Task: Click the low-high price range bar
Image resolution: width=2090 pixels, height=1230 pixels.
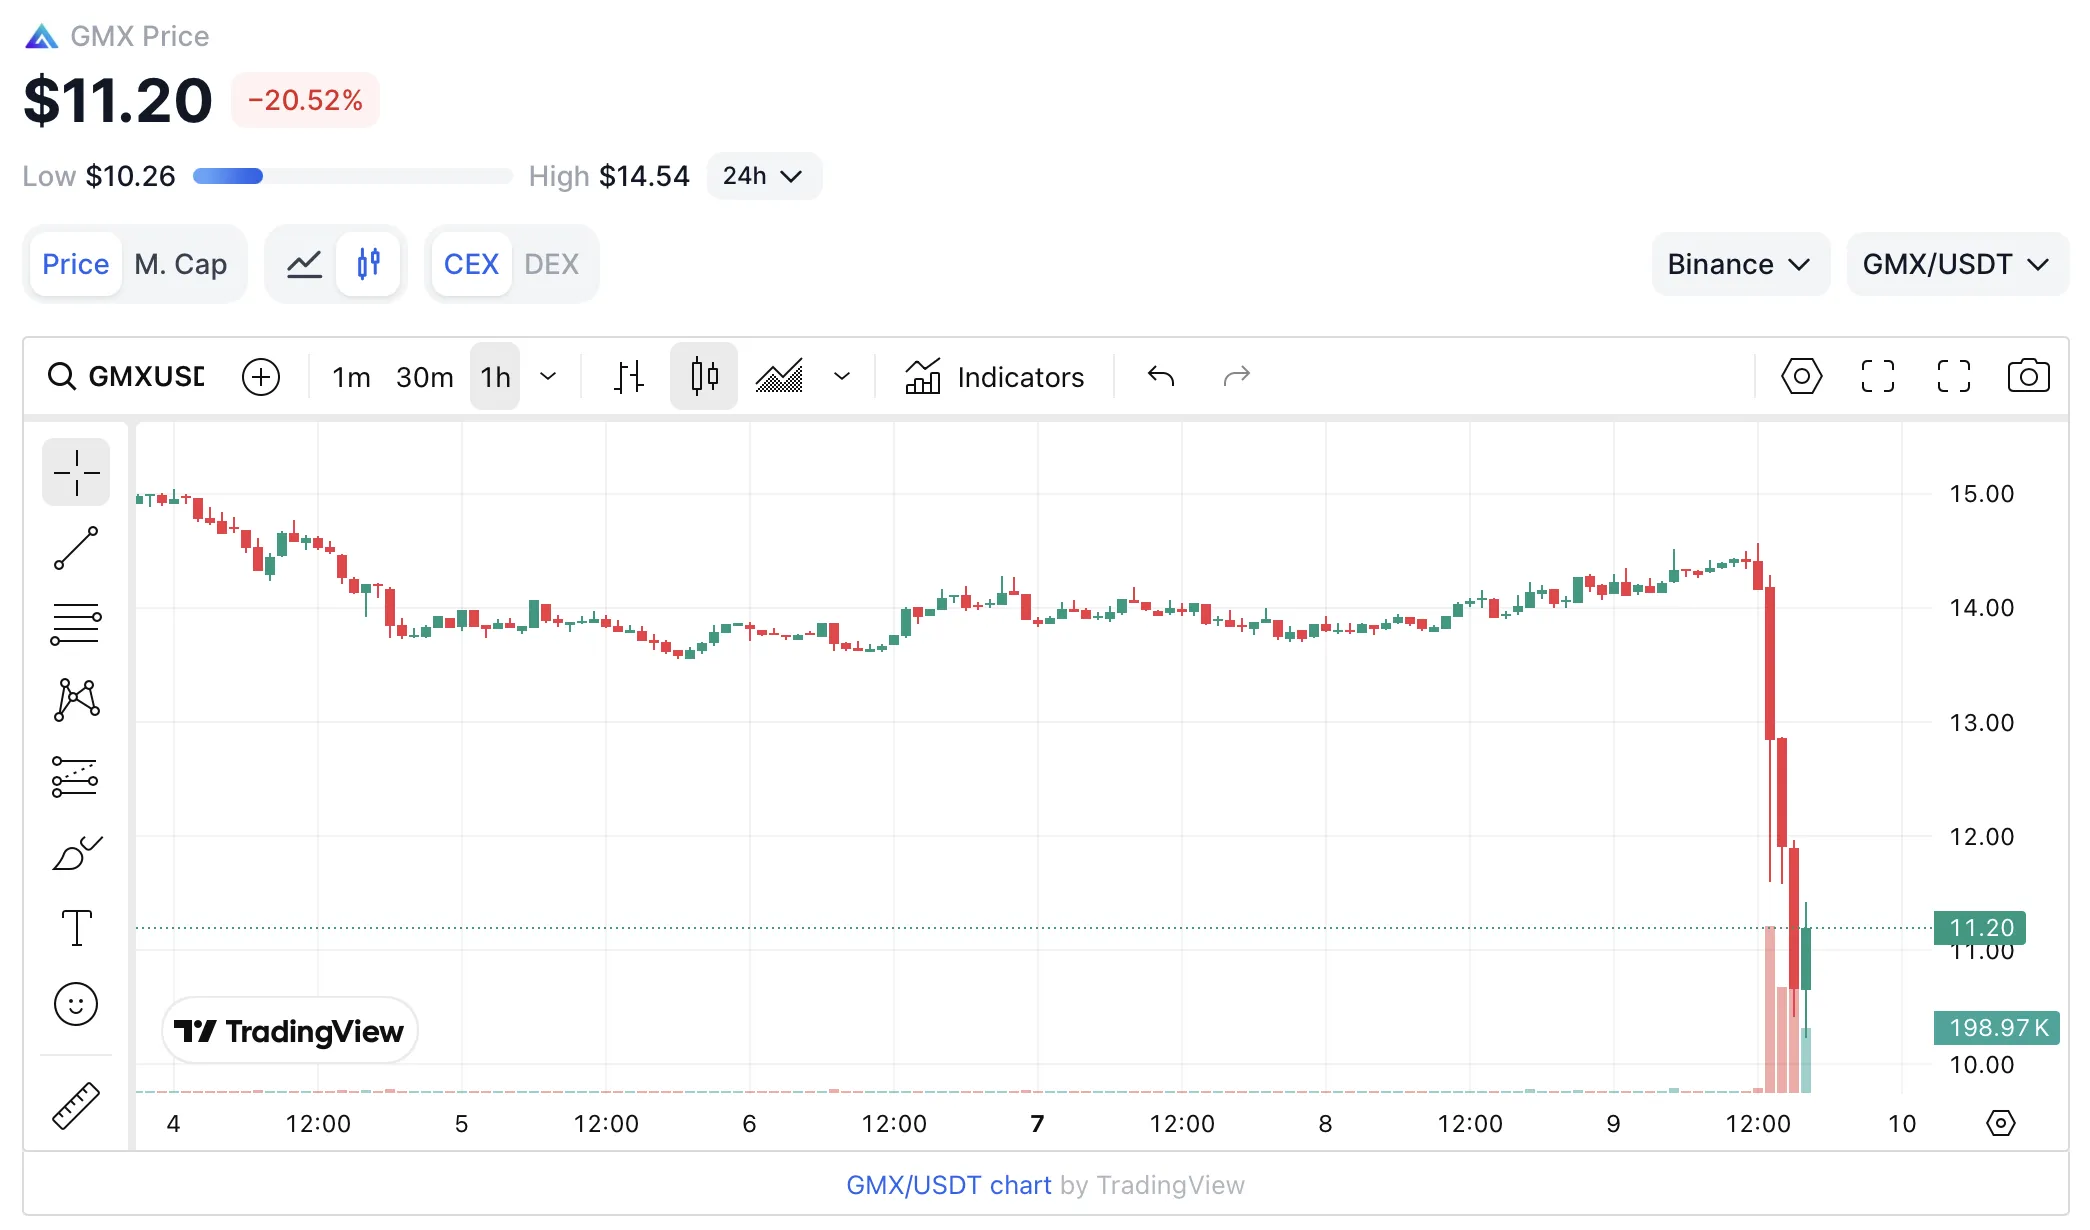Action: pyautogui.click(x=352, y=176)
